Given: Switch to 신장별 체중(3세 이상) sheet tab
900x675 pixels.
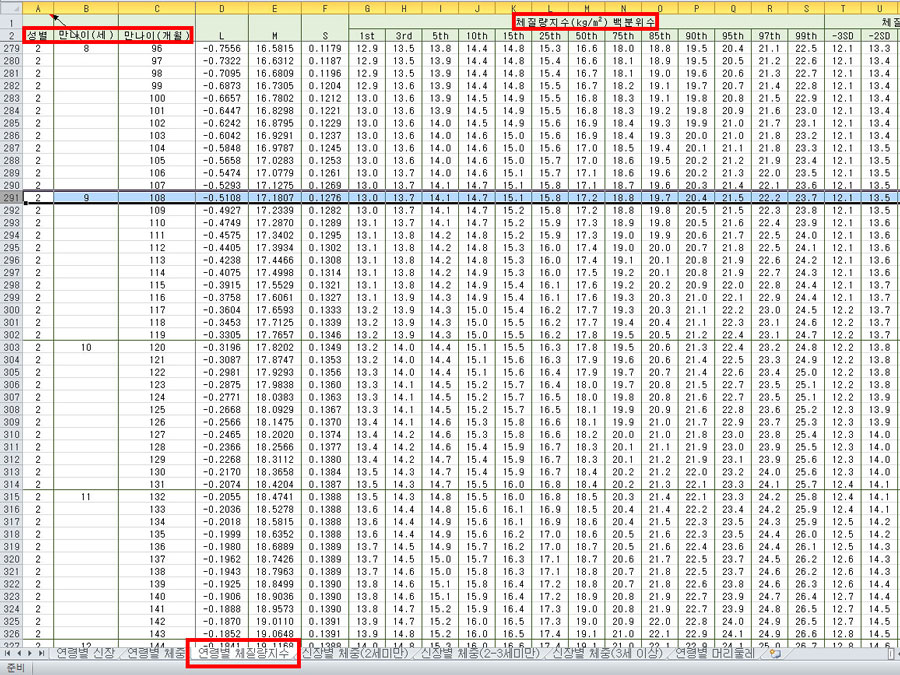Looking at the screenshot, I should click(607, 653).
